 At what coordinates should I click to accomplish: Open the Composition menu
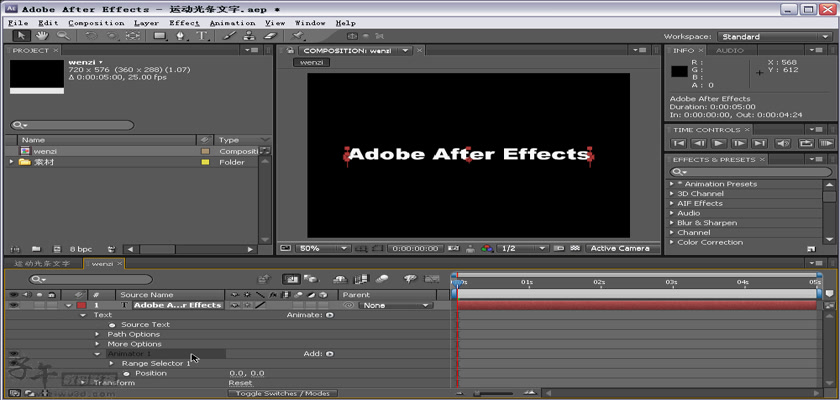96,23
